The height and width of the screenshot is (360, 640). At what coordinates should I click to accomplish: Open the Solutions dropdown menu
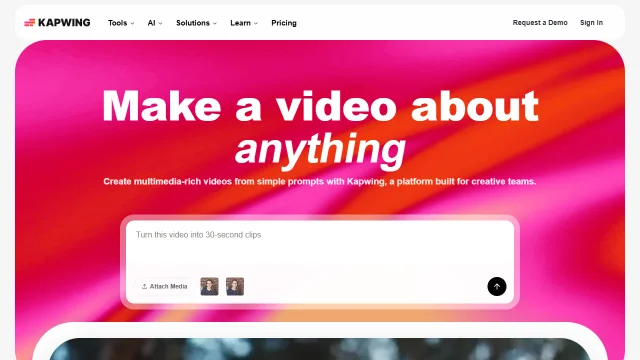[196, 23]
